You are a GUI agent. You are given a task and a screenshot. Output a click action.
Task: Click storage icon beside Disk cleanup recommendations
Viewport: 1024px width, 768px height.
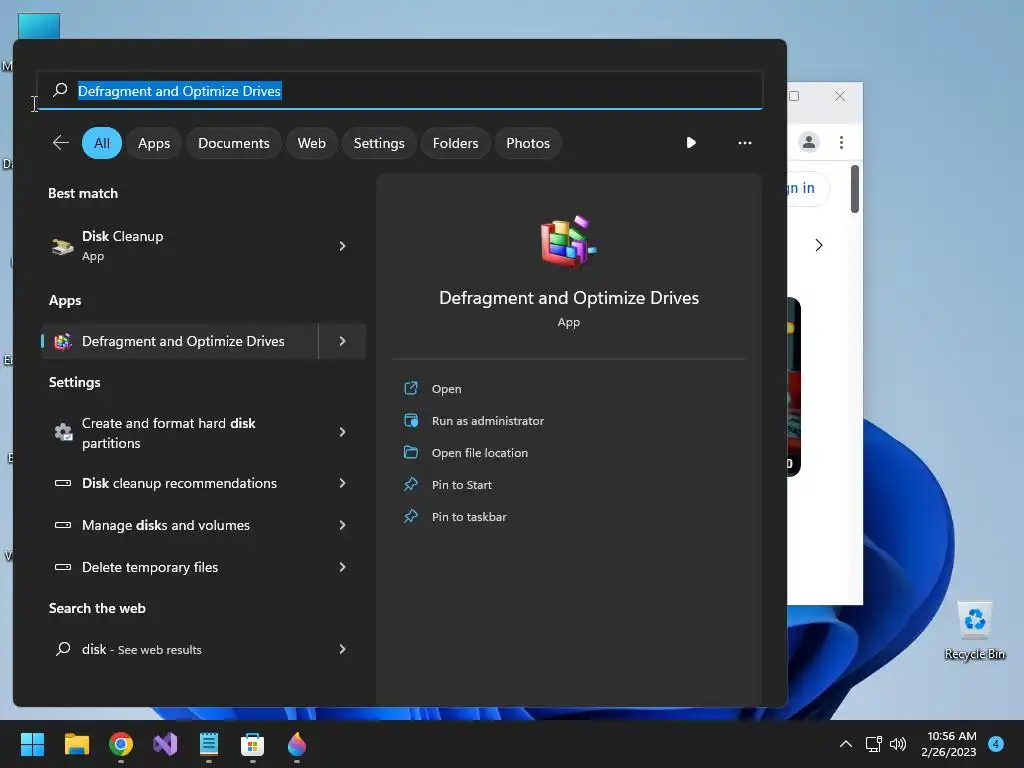click(63, 483)
